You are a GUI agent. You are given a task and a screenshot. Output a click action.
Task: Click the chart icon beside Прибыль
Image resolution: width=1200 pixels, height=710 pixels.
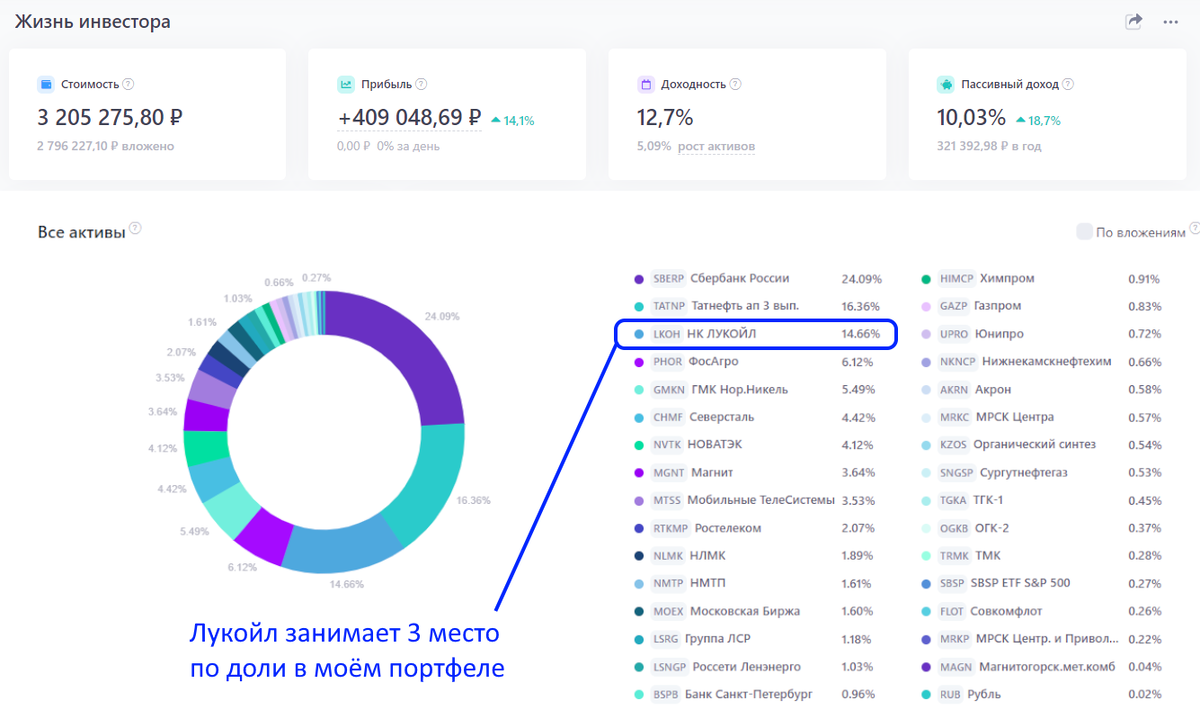345,85
